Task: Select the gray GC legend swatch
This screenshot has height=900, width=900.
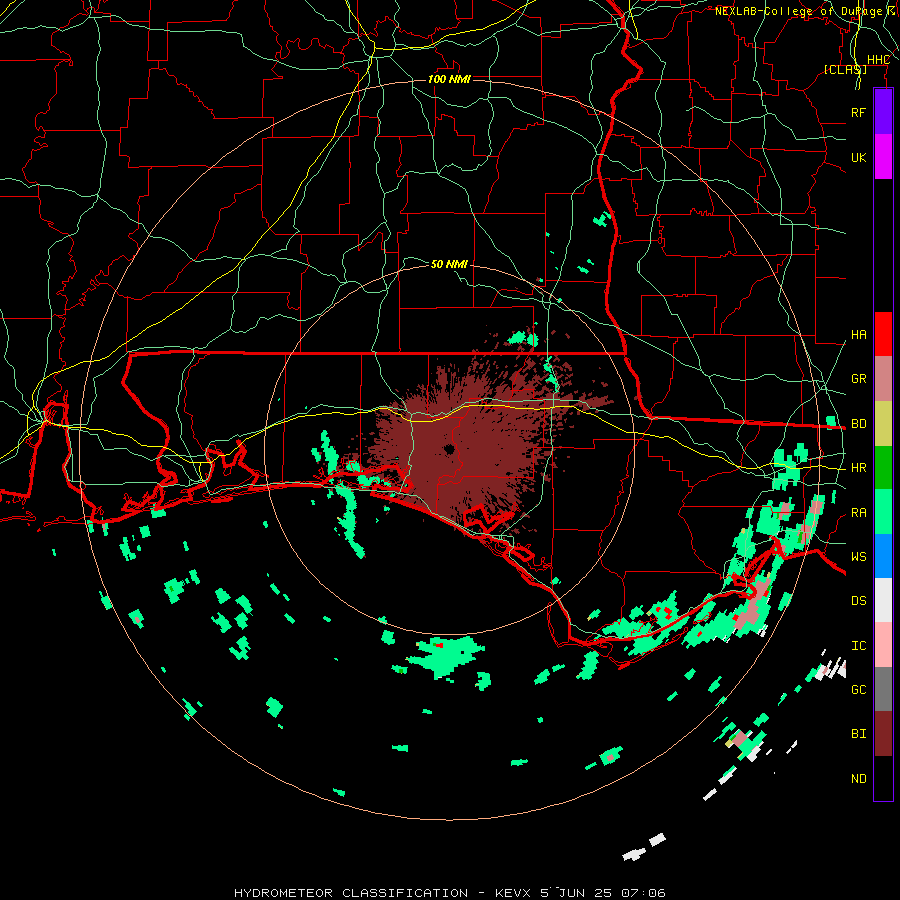Action: tap(883, 689)
